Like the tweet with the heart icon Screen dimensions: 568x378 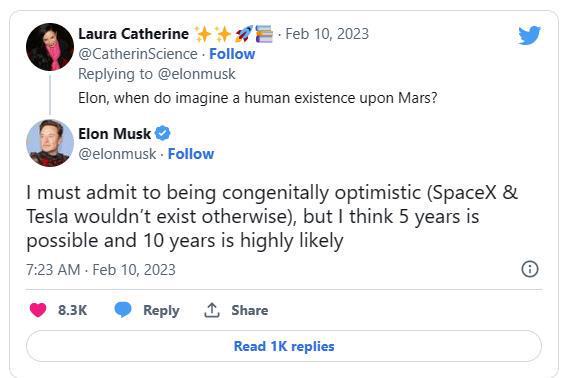pyautogui.click(x=38, y=310)
